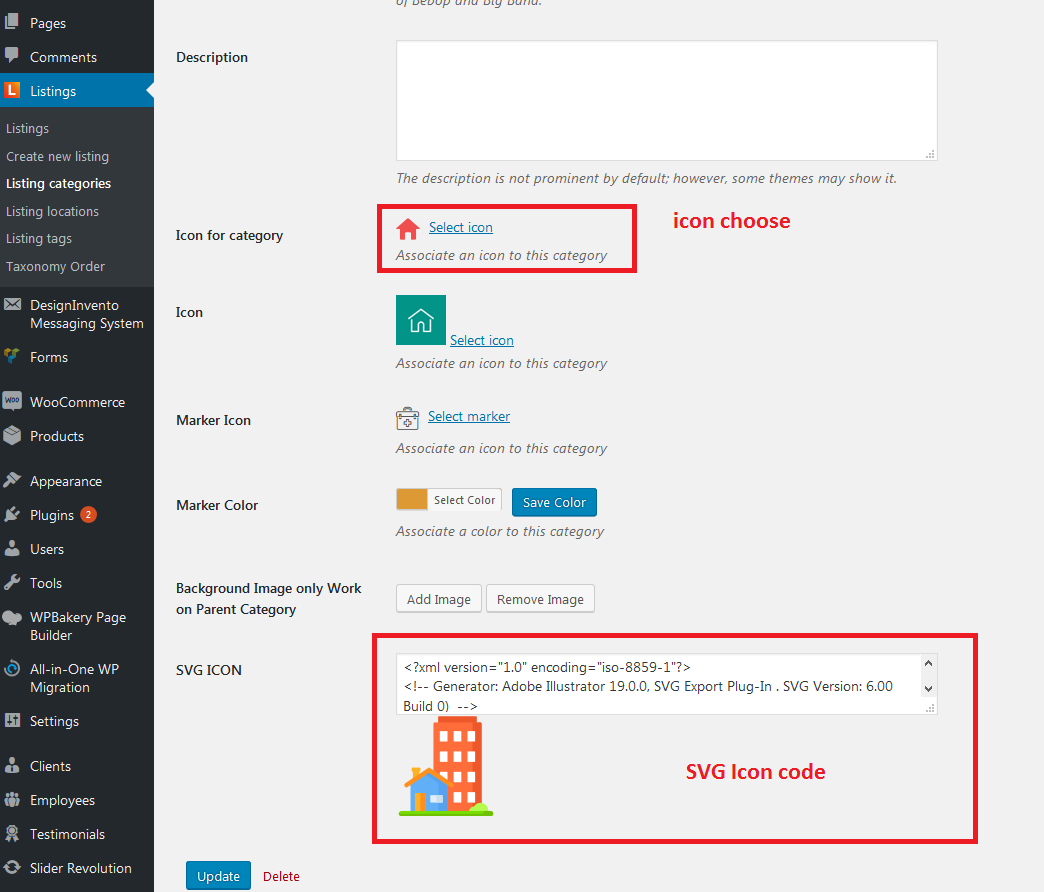Image resolution: width=1044 pixels, height=892 pixels.
Task: Click the Slider Revolution refresh icon
Action: [x=12, y=867]
